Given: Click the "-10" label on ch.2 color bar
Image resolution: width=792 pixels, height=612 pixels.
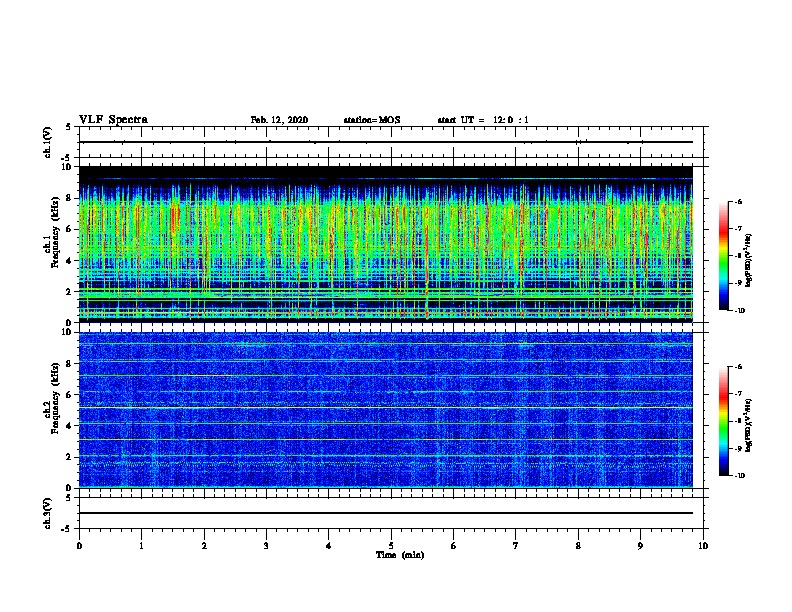Looking at the screenshot, I should (739, 476).
